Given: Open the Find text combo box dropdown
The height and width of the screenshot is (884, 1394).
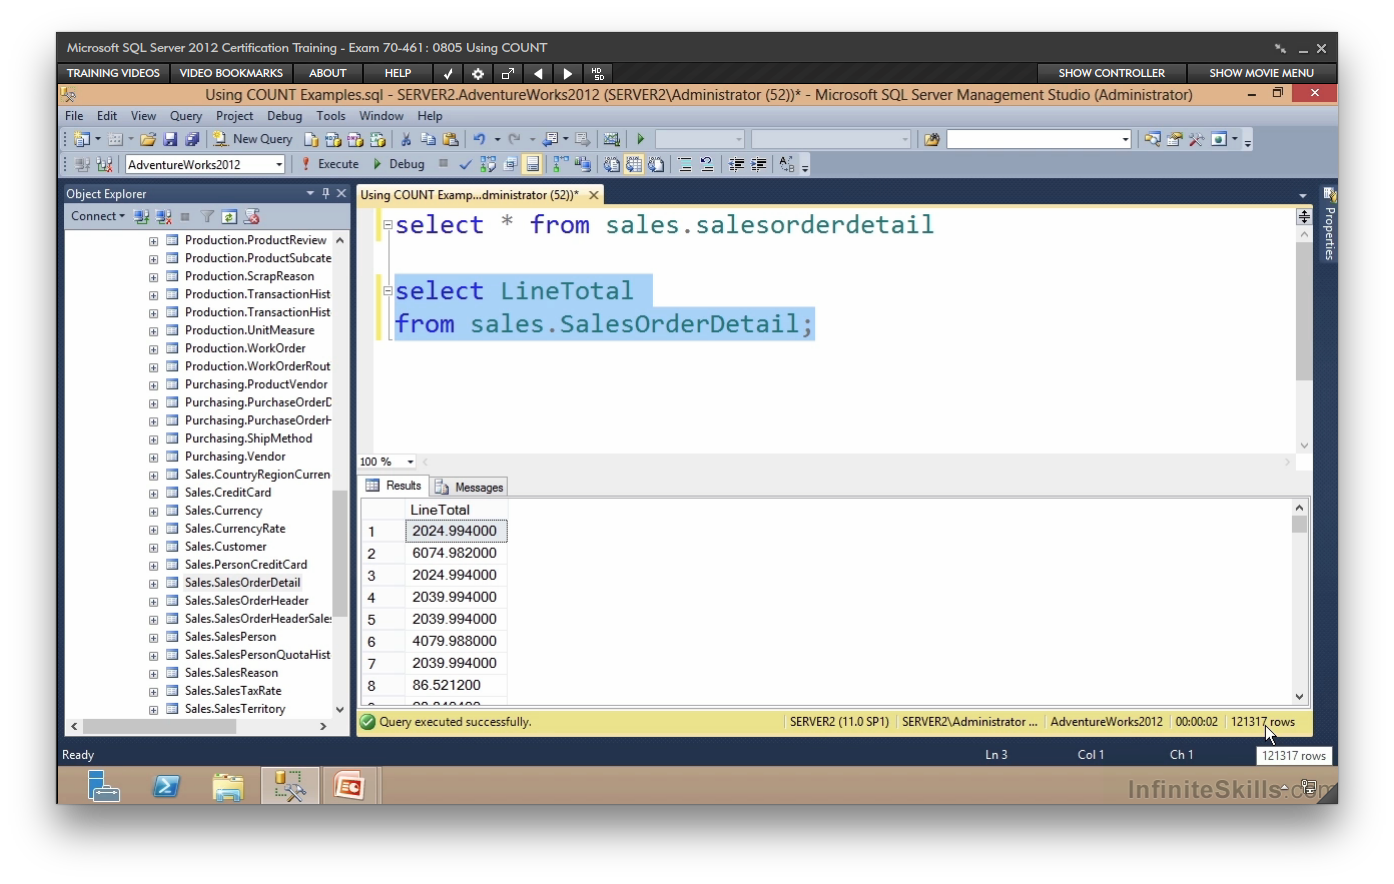Looking at the screenshot, I should [x=1125, y=139].
